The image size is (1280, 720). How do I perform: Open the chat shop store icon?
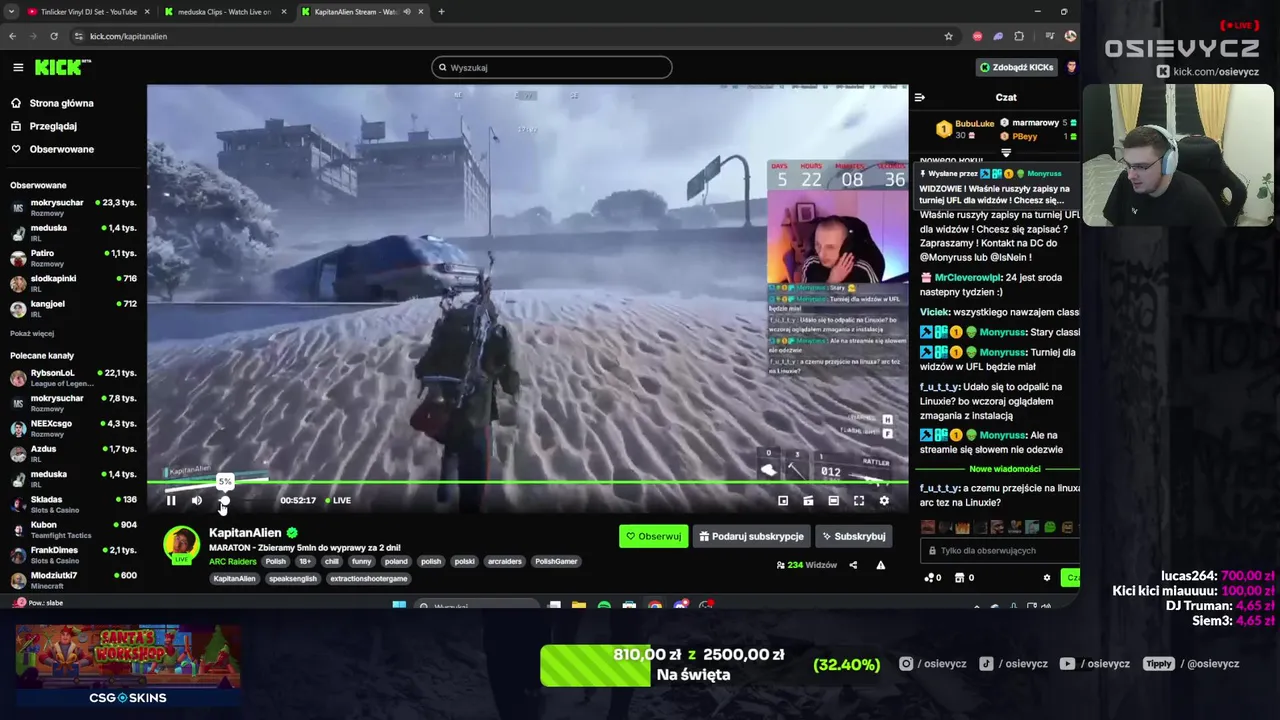point(959,577)
